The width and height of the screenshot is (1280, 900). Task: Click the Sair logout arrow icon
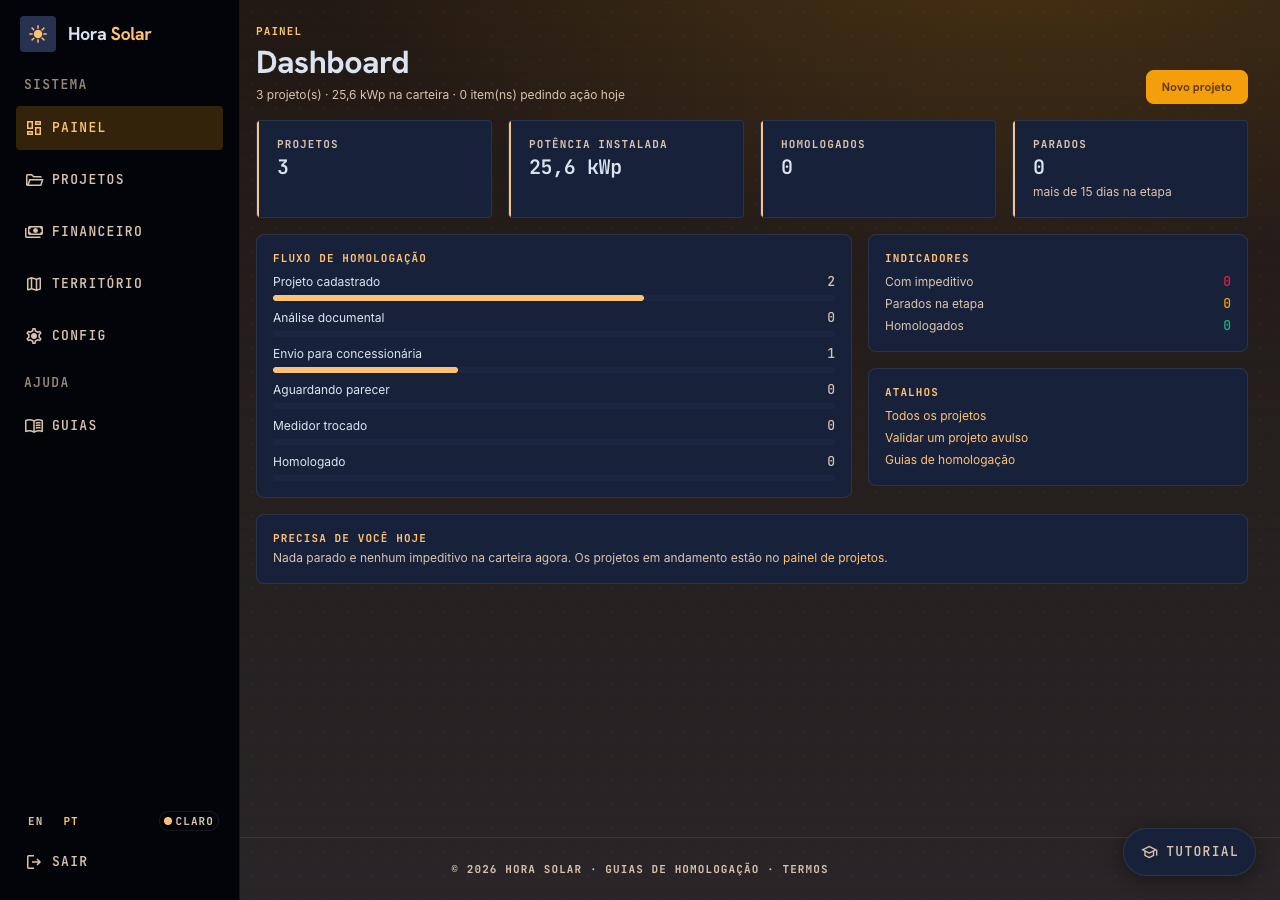(34, 862)
